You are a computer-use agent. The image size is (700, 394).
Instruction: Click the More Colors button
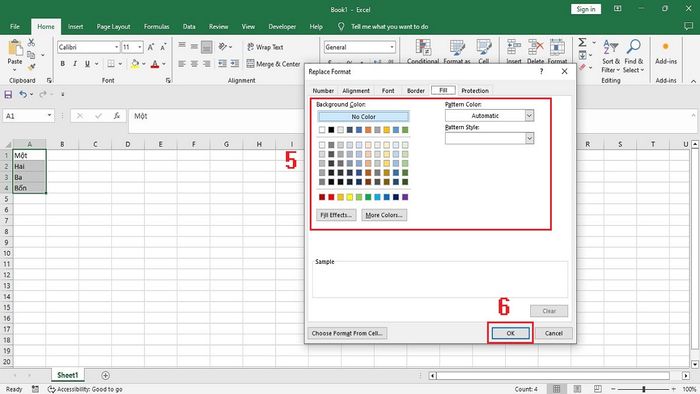384,215
